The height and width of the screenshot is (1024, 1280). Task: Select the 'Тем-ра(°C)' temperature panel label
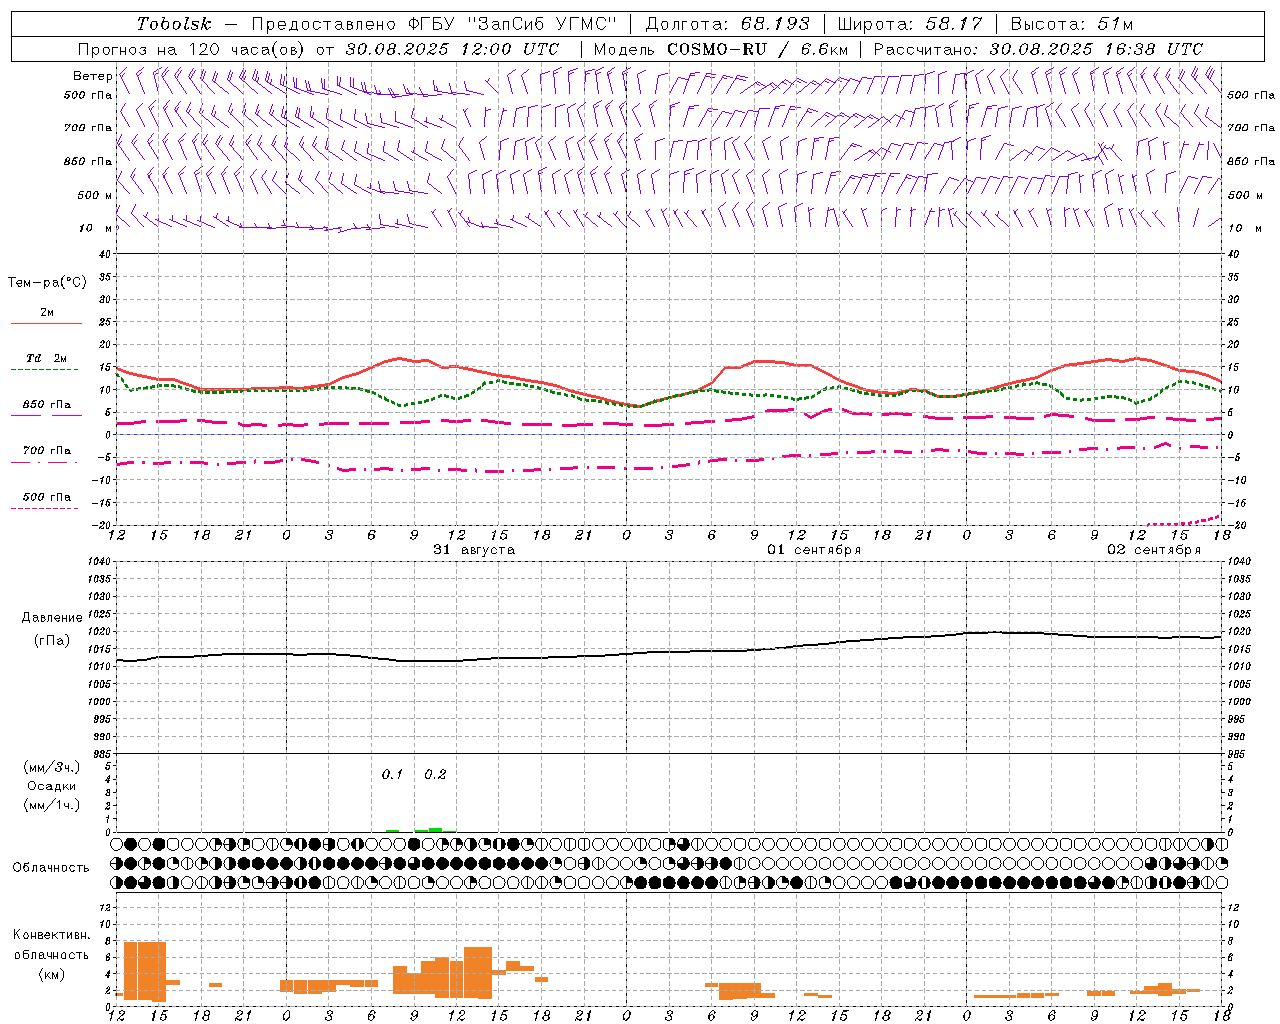coord(47,283)
